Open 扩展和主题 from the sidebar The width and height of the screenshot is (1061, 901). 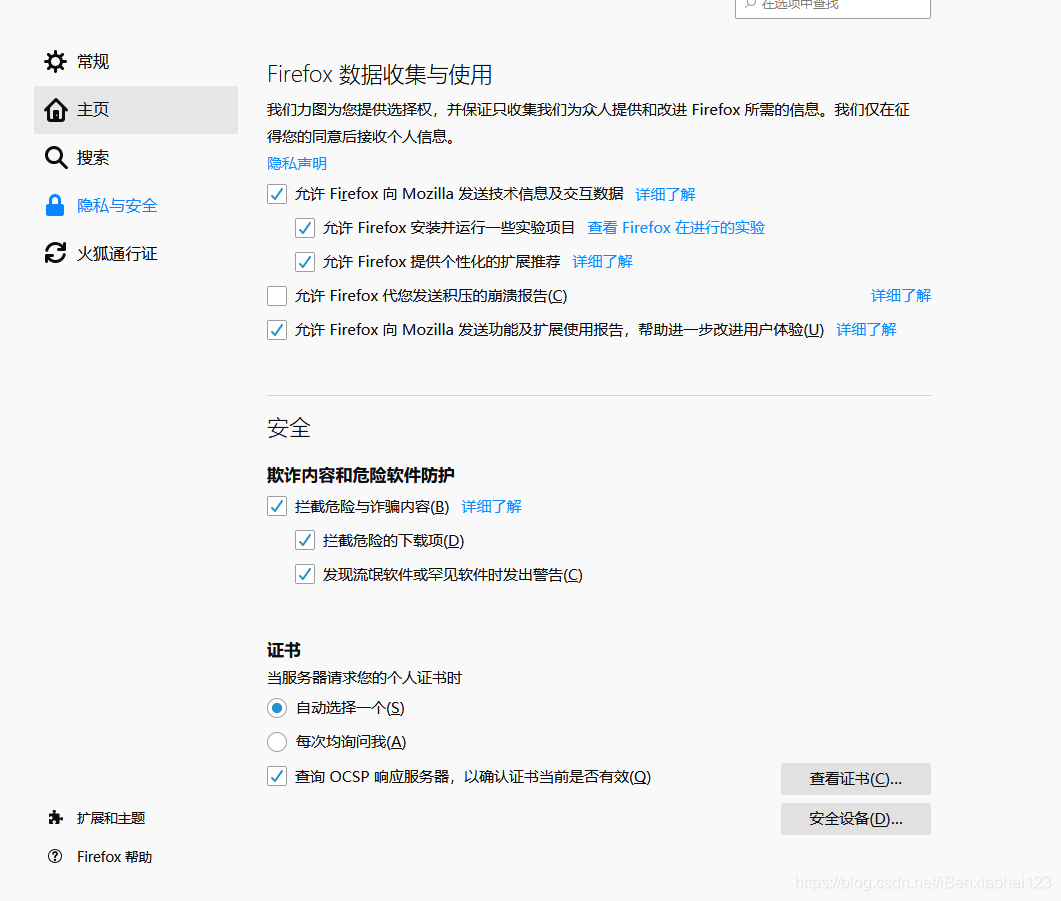click(x=111, y=818)
